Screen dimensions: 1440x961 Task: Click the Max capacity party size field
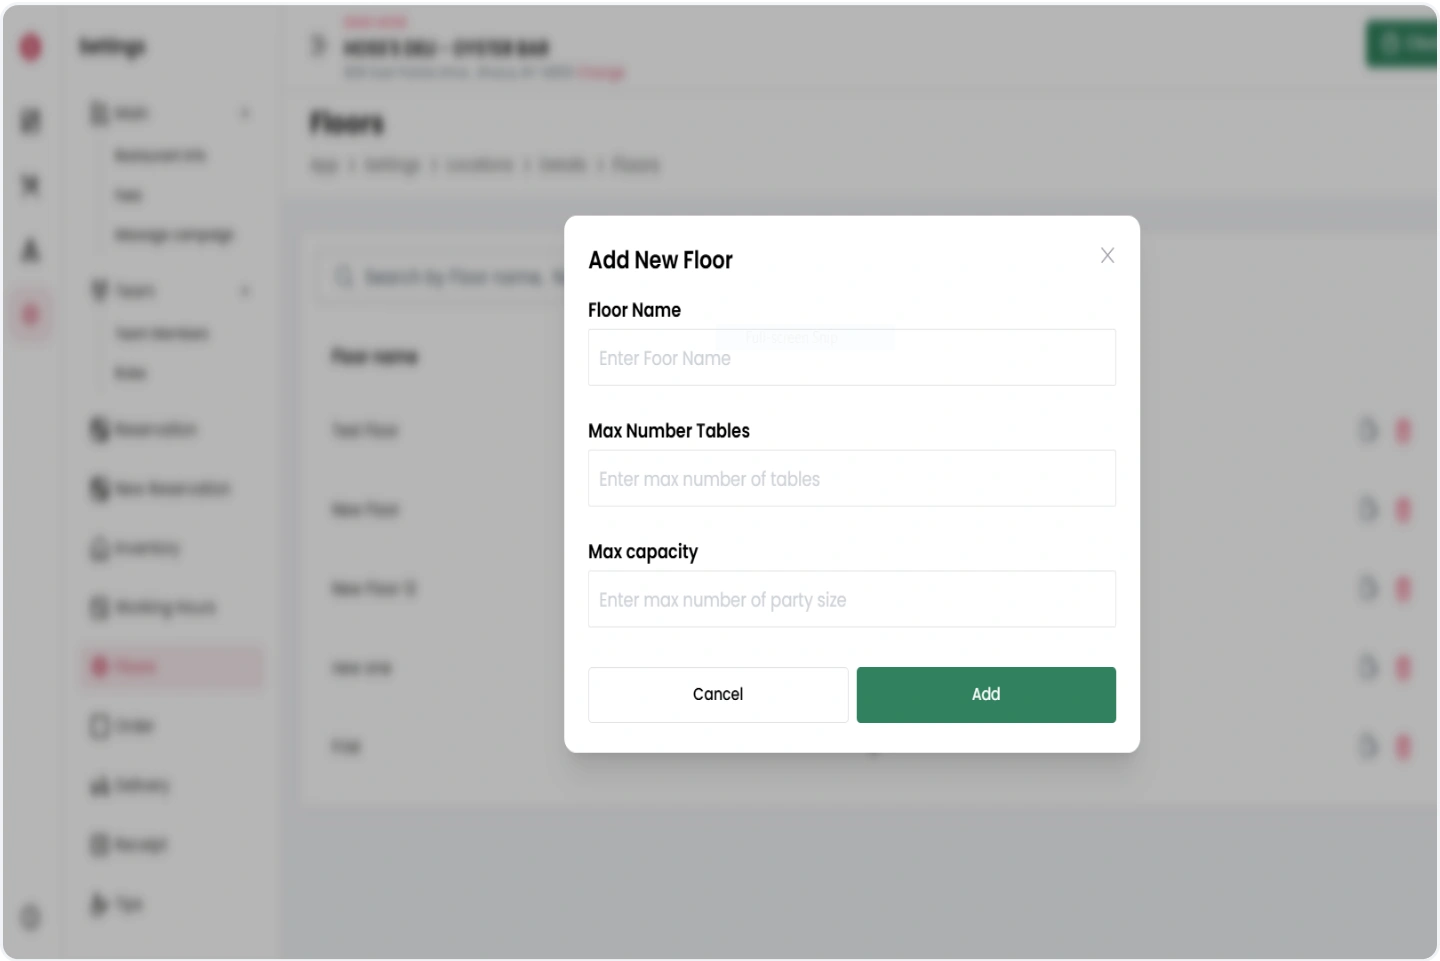point(852,600)
